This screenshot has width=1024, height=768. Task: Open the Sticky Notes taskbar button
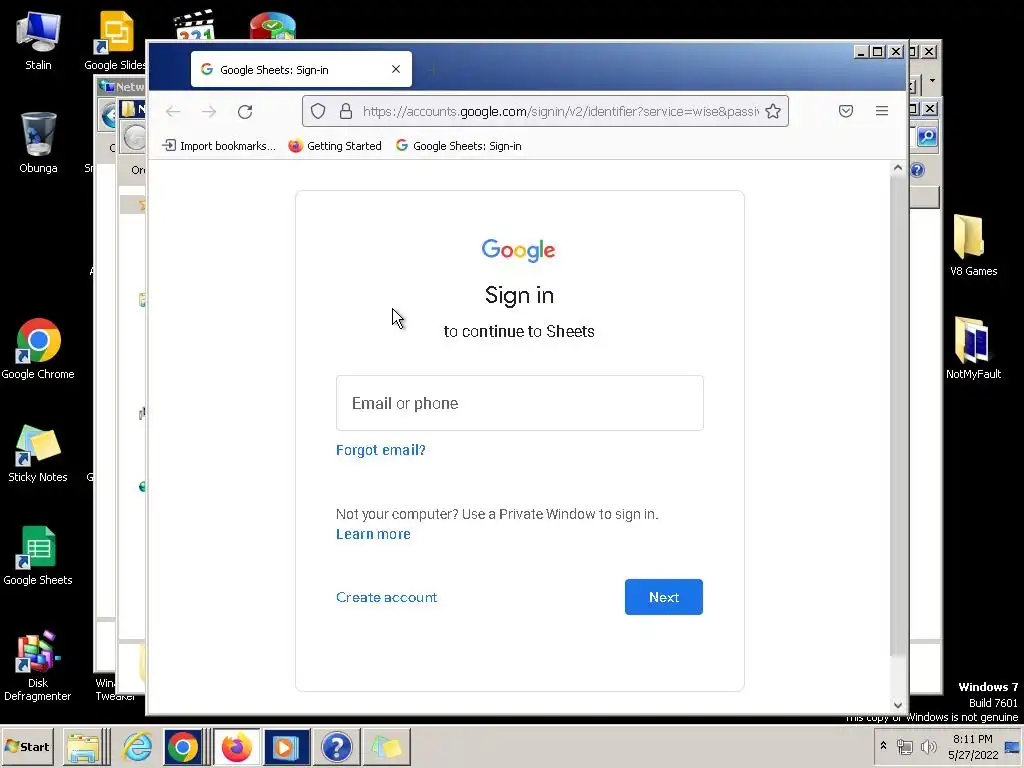[387, 746]
